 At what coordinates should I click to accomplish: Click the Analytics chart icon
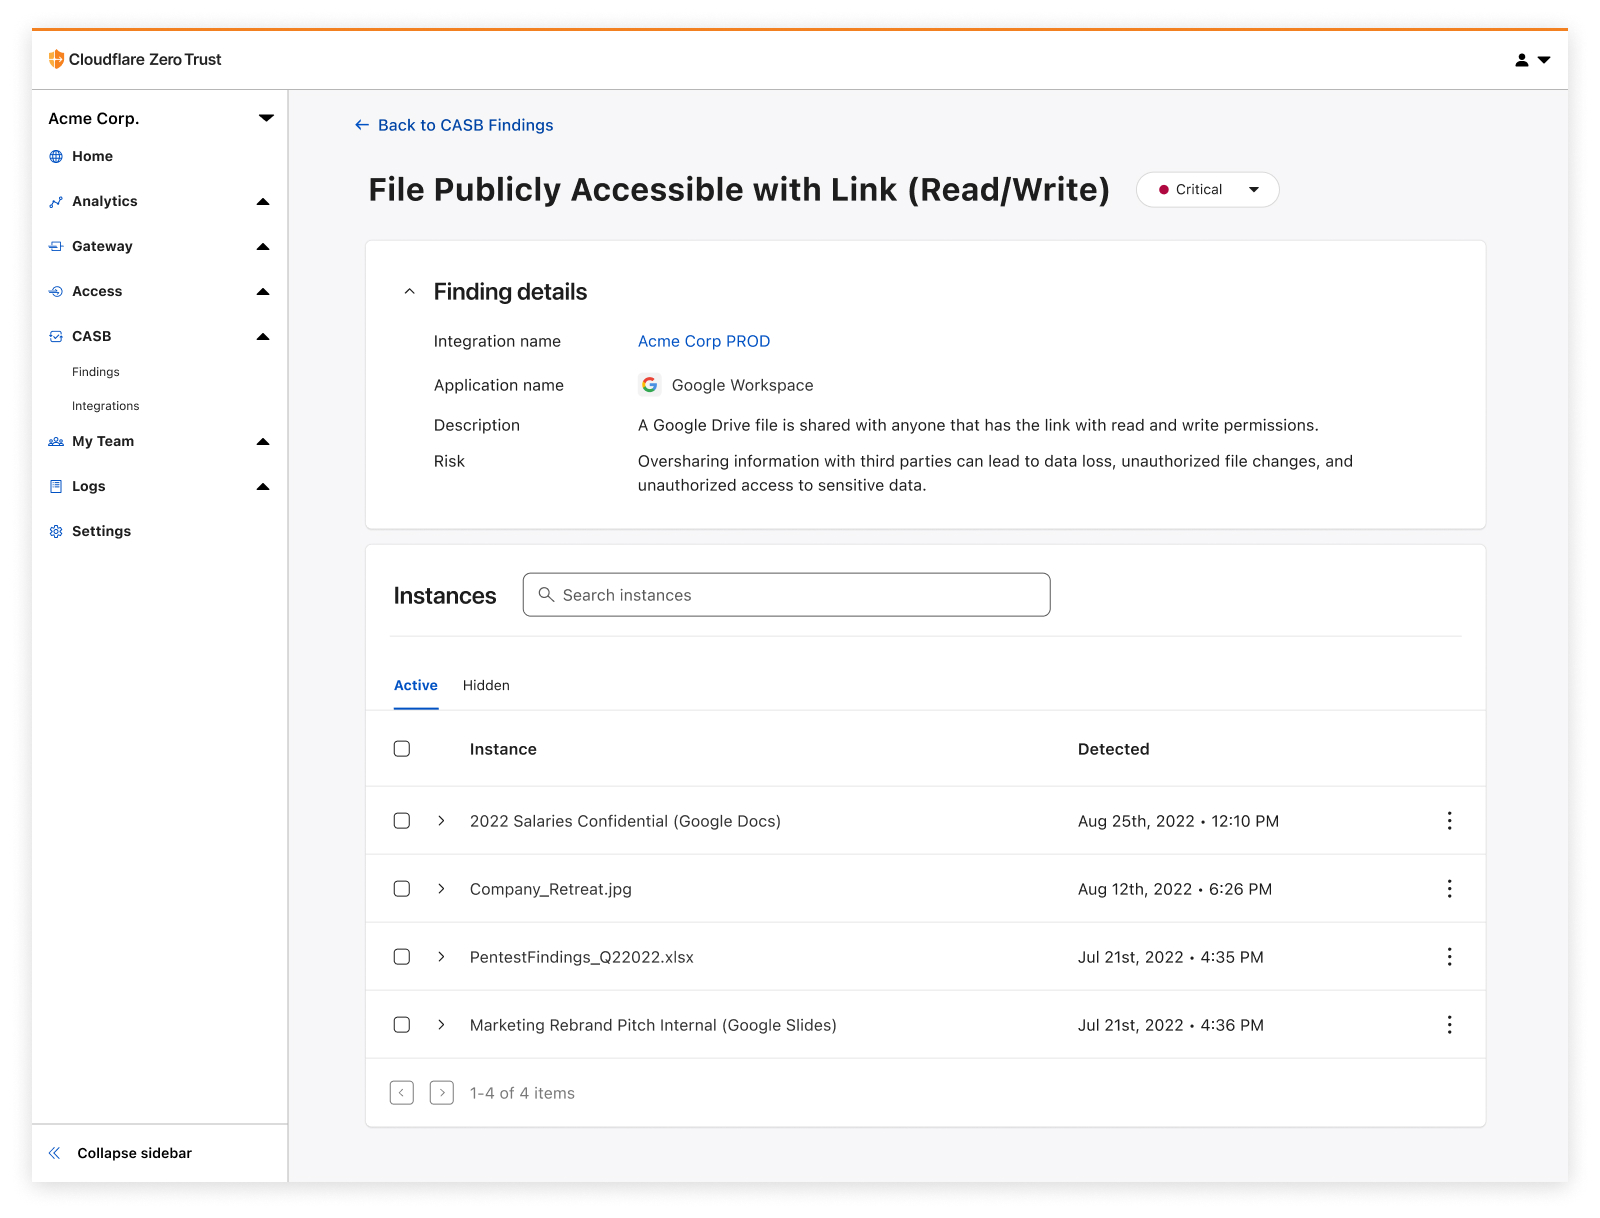click(56, 201)
